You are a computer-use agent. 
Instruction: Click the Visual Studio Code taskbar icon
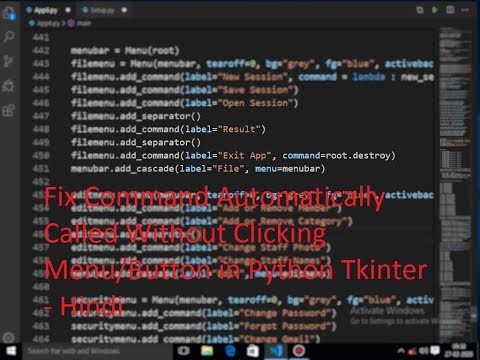(276, 351)
